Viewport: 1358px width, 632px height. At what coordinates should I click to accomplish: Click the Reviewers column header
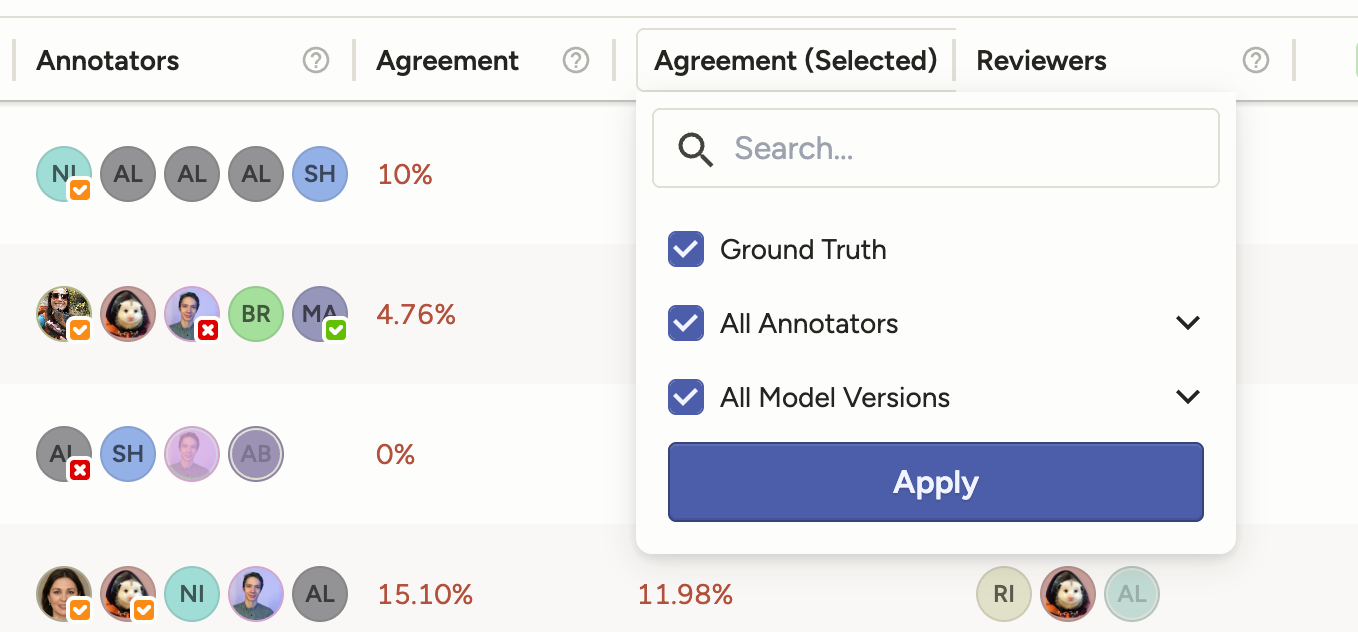click(x=1041, y=61)
